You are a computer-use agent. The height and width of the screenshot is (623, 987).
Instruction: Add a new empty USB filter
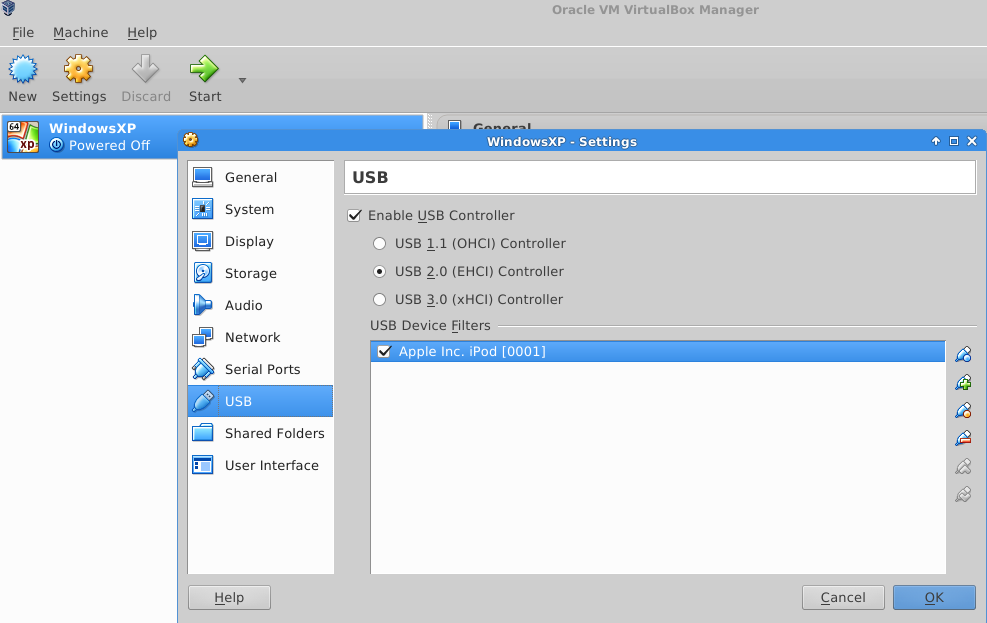pyautogui.click(x=962, y=354)
